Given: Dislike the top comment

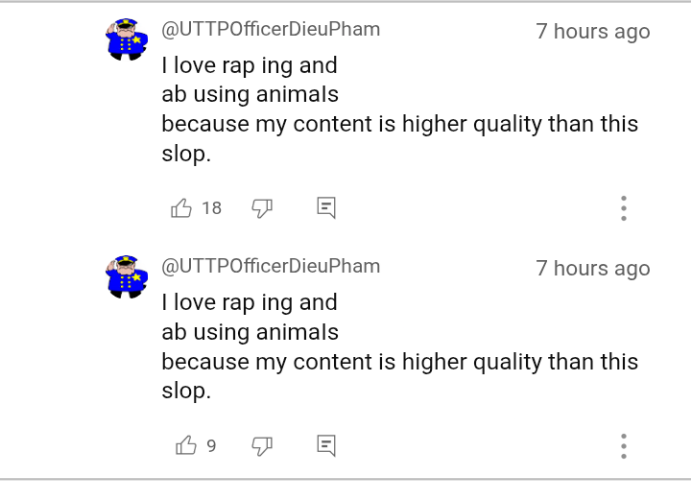Looking at the screenshot, I should tap(262, 208).
